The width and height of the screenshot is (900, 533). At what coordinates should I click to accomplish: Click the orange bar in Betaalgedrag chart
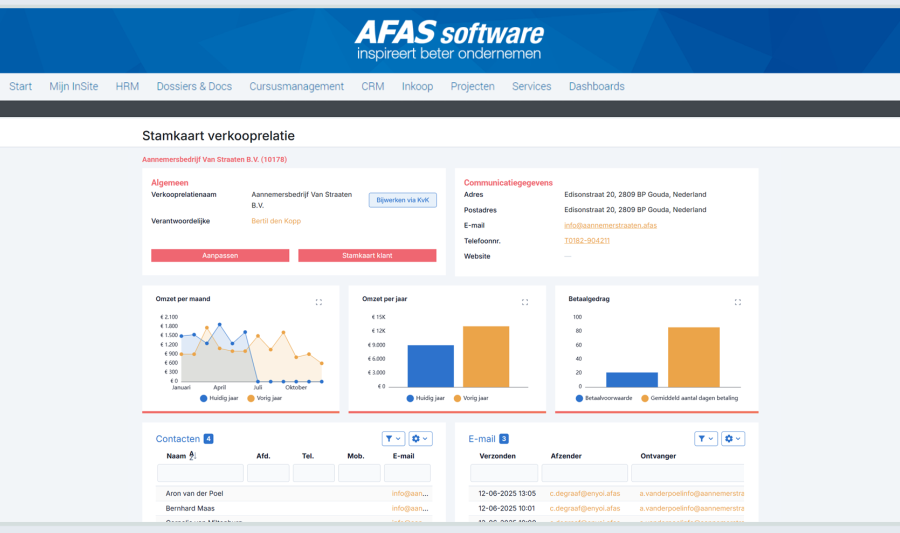pos(693,357)
